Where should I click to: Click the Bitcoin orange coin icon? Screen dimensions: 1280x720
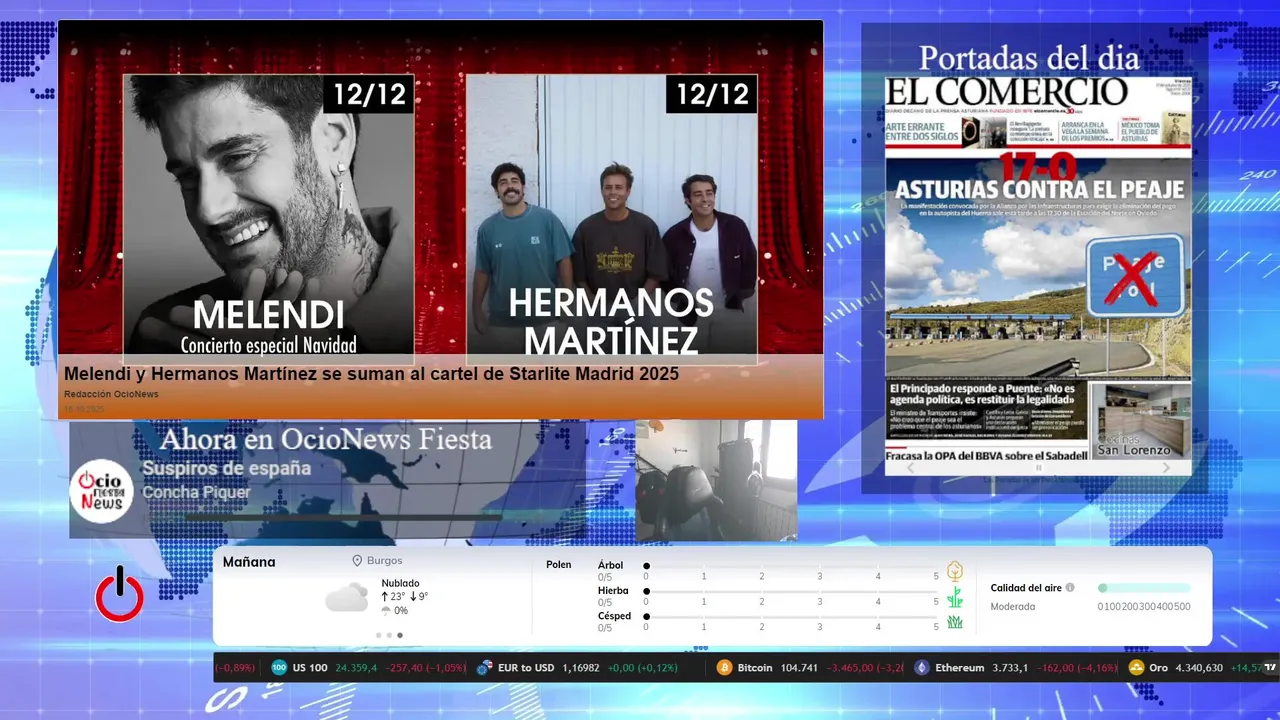click(724, 667)
